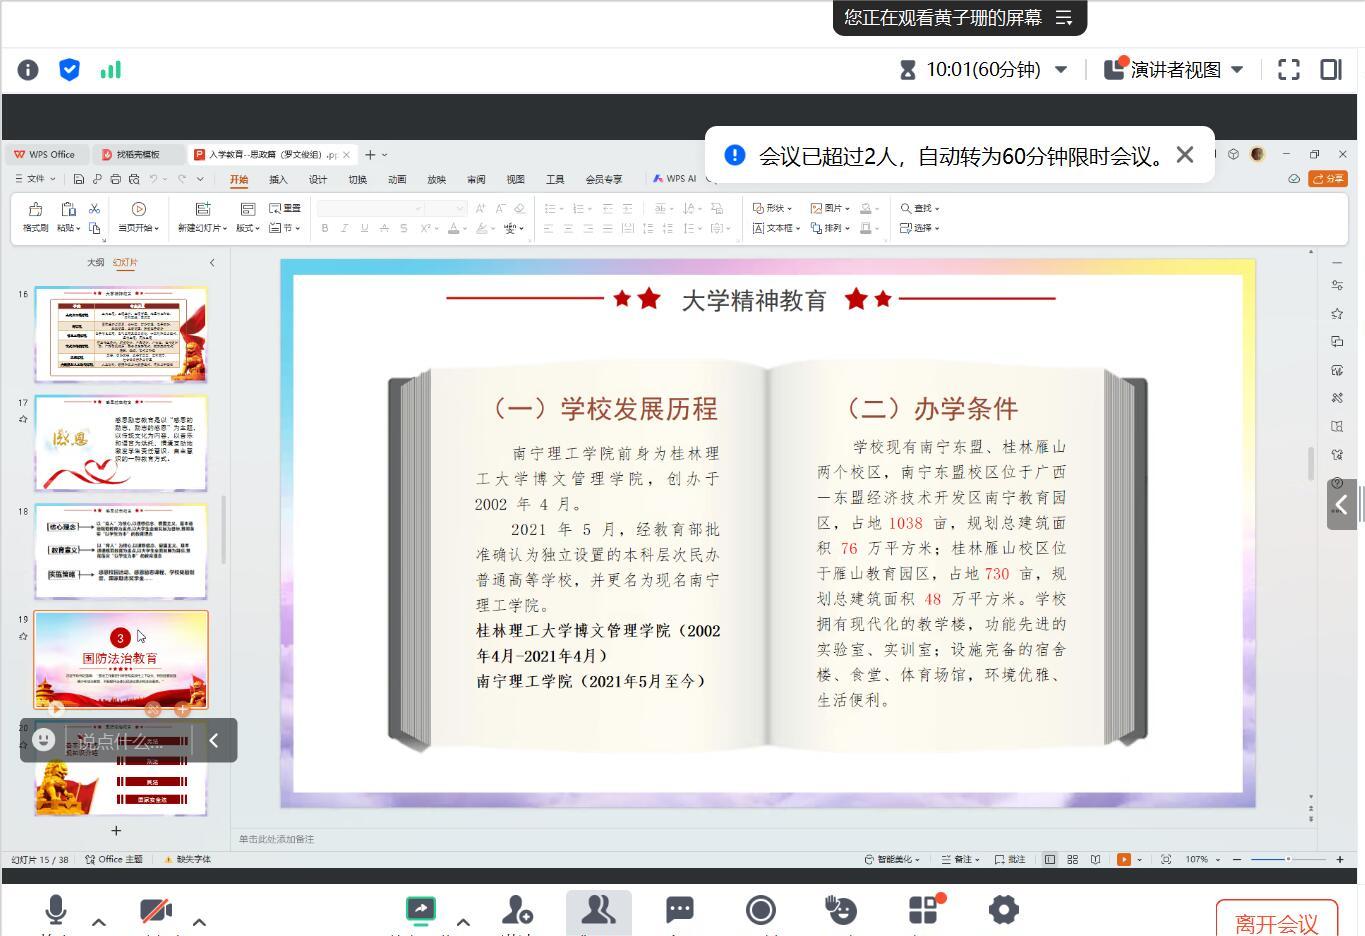Toggle the microphone mute in meeting bar
The height and width of the screenshot is (936, 1365).
coord(56,910)
